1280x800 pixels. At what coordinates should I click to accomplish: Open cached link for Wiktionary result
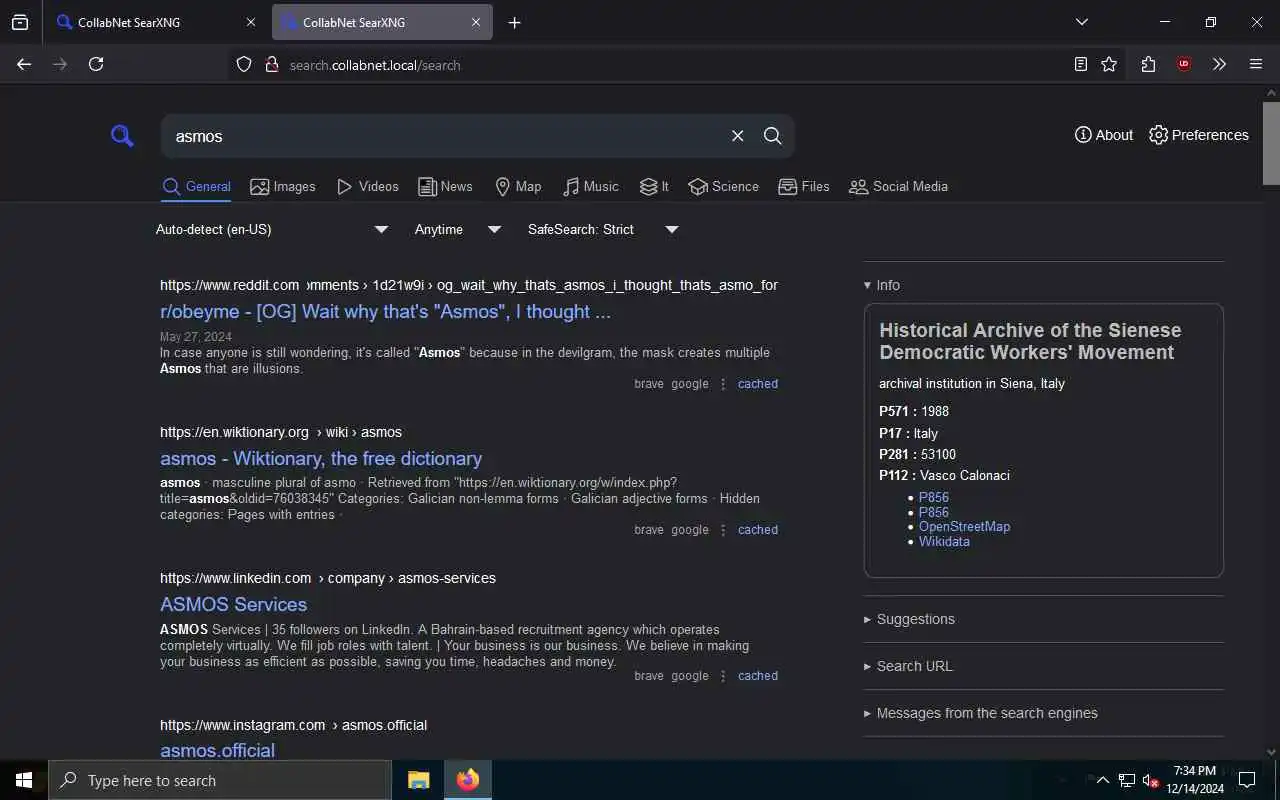758,530
